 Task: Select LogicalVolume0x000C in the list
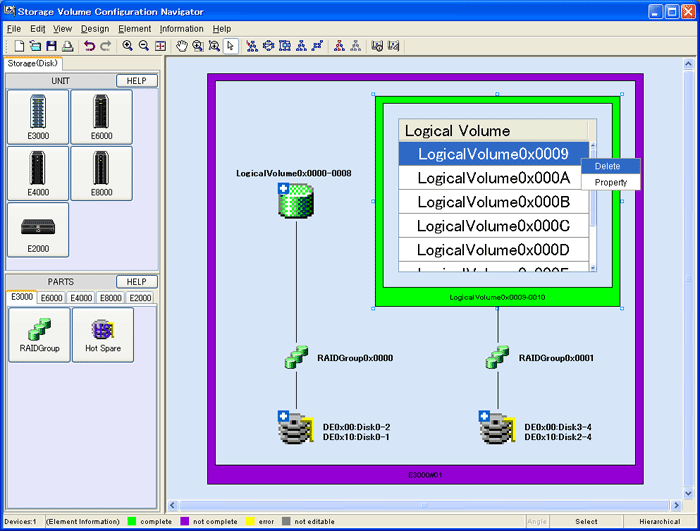tap(494, 226)
